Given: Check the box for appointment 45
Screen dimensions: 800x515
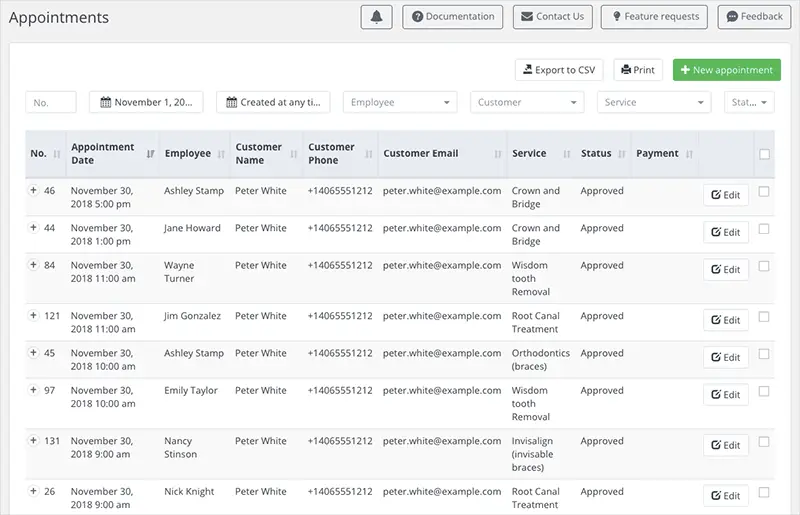Looking at the screenshot, I should coord(764,354).
